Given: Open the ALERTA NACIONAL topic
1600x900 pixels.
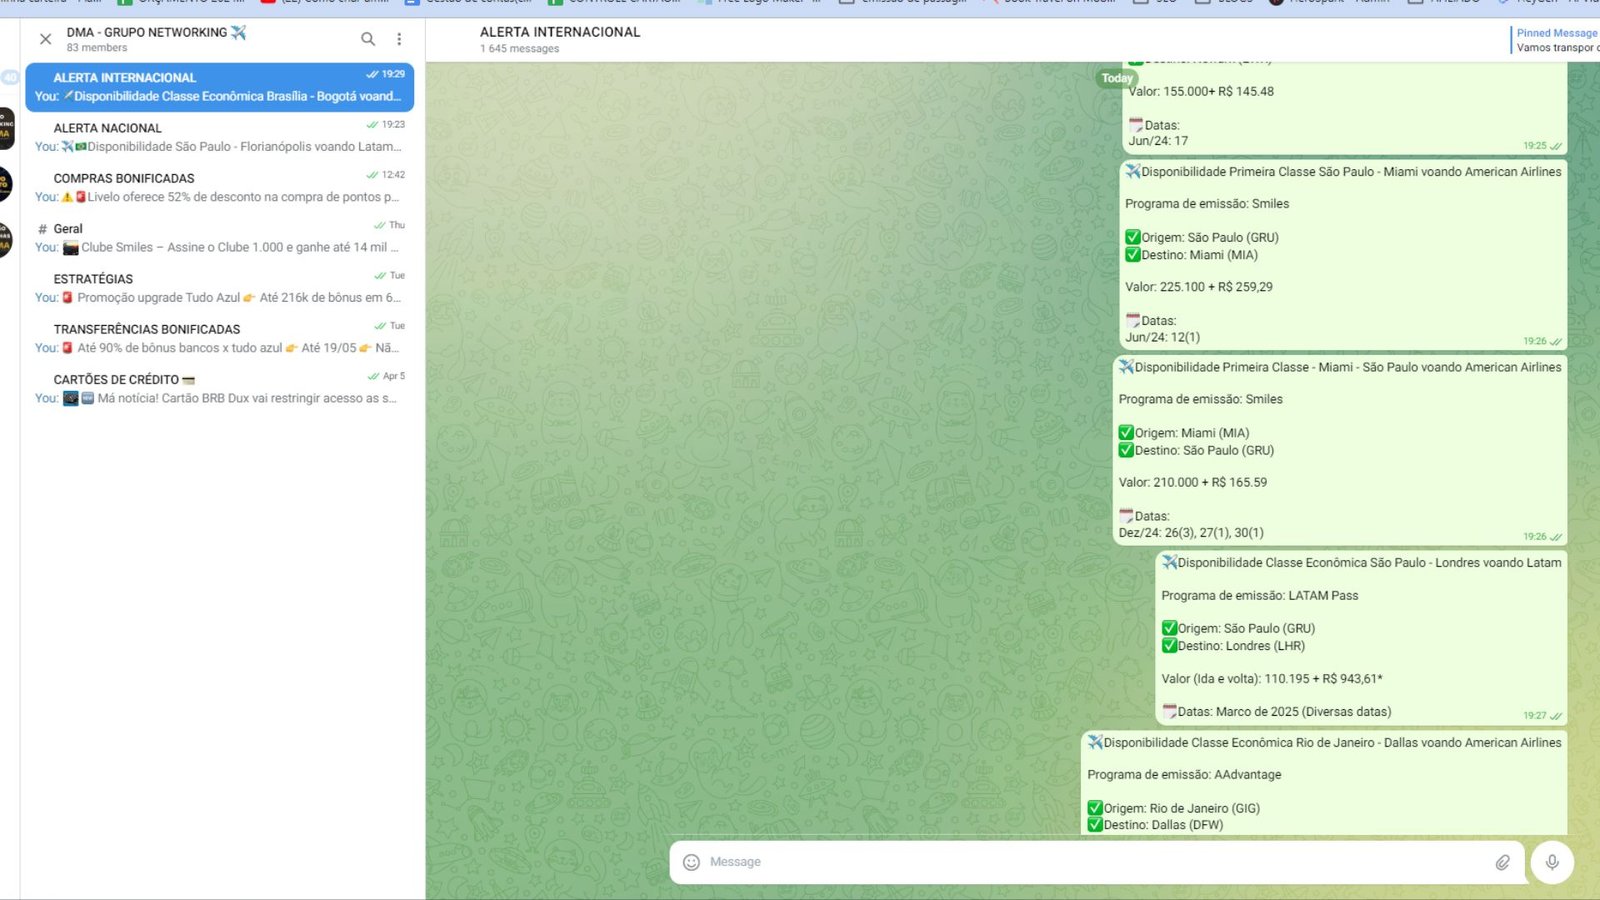Looking at the screenshot, I should [219, 137].
